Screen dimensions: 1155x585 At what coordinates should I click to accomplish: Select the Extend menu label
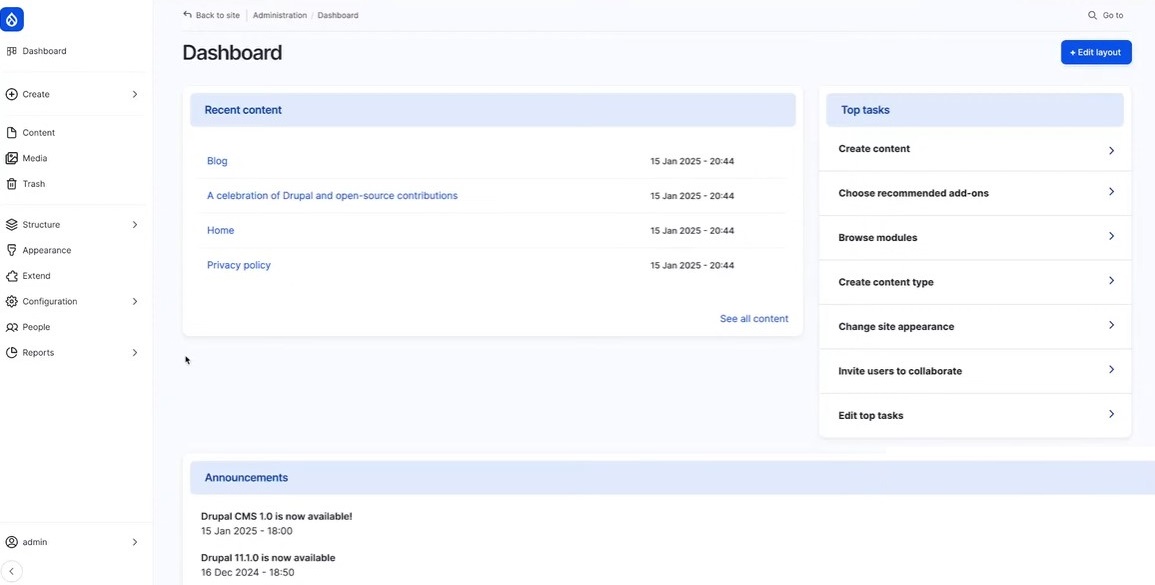click(x=36, y=276)
